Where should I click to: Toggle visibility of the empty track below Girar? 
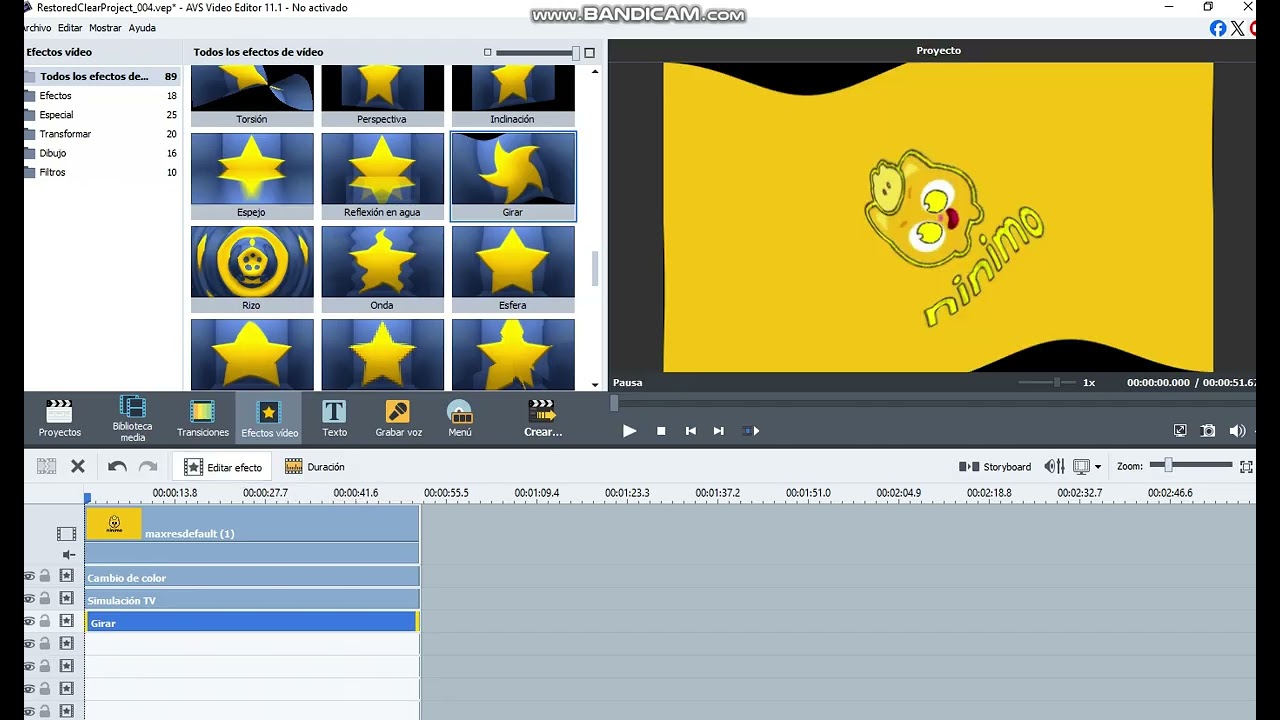point(29,644)
